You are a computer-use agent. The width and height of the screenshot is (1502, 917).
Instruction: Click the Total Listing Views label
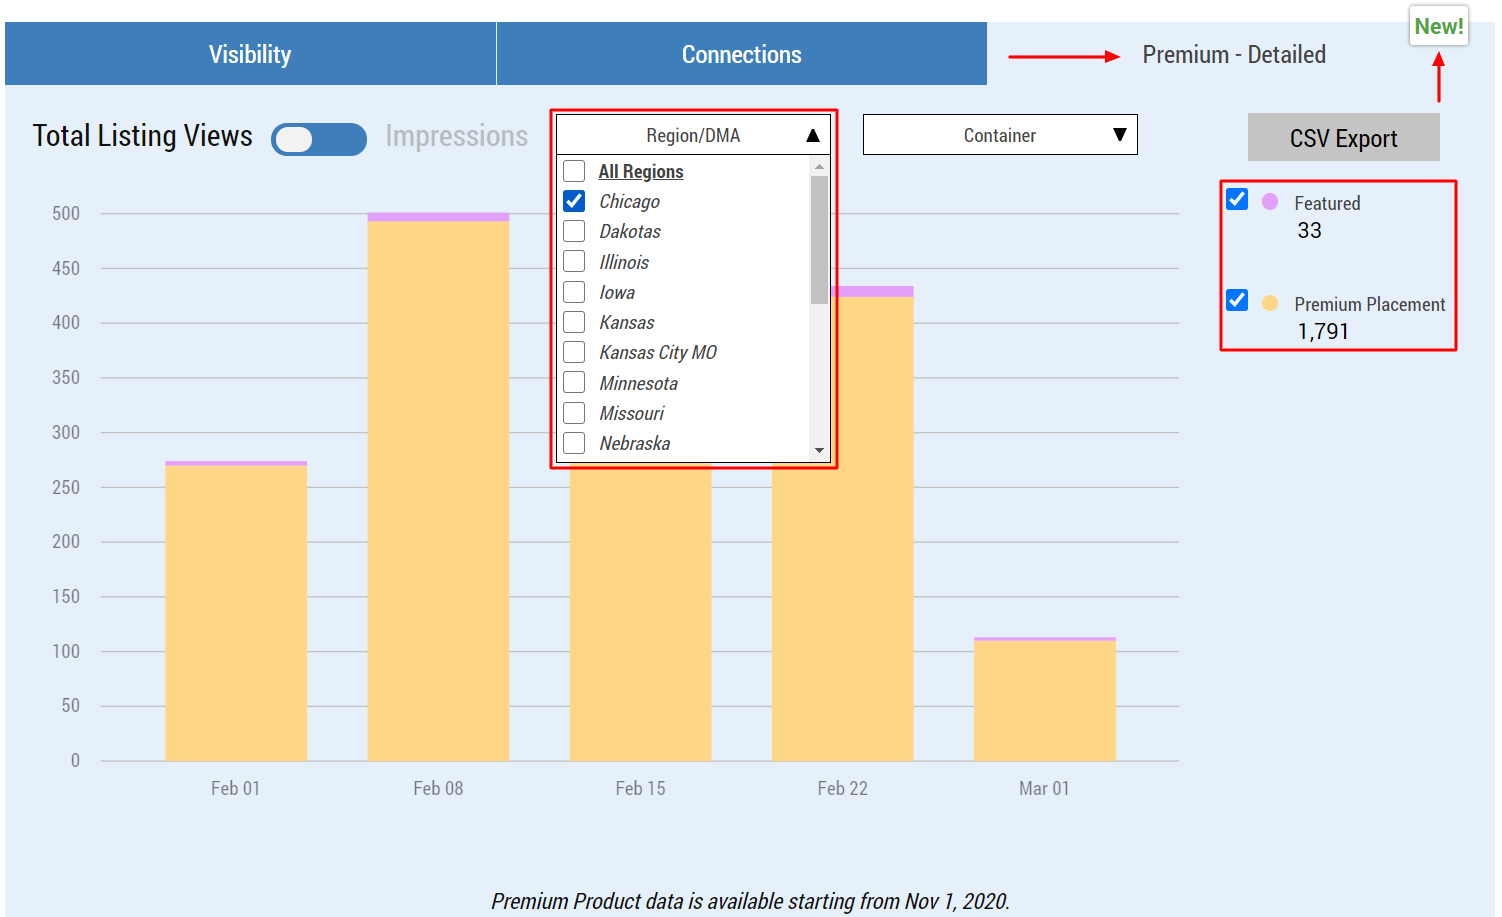pyautogui.click(x=143, y=136)
